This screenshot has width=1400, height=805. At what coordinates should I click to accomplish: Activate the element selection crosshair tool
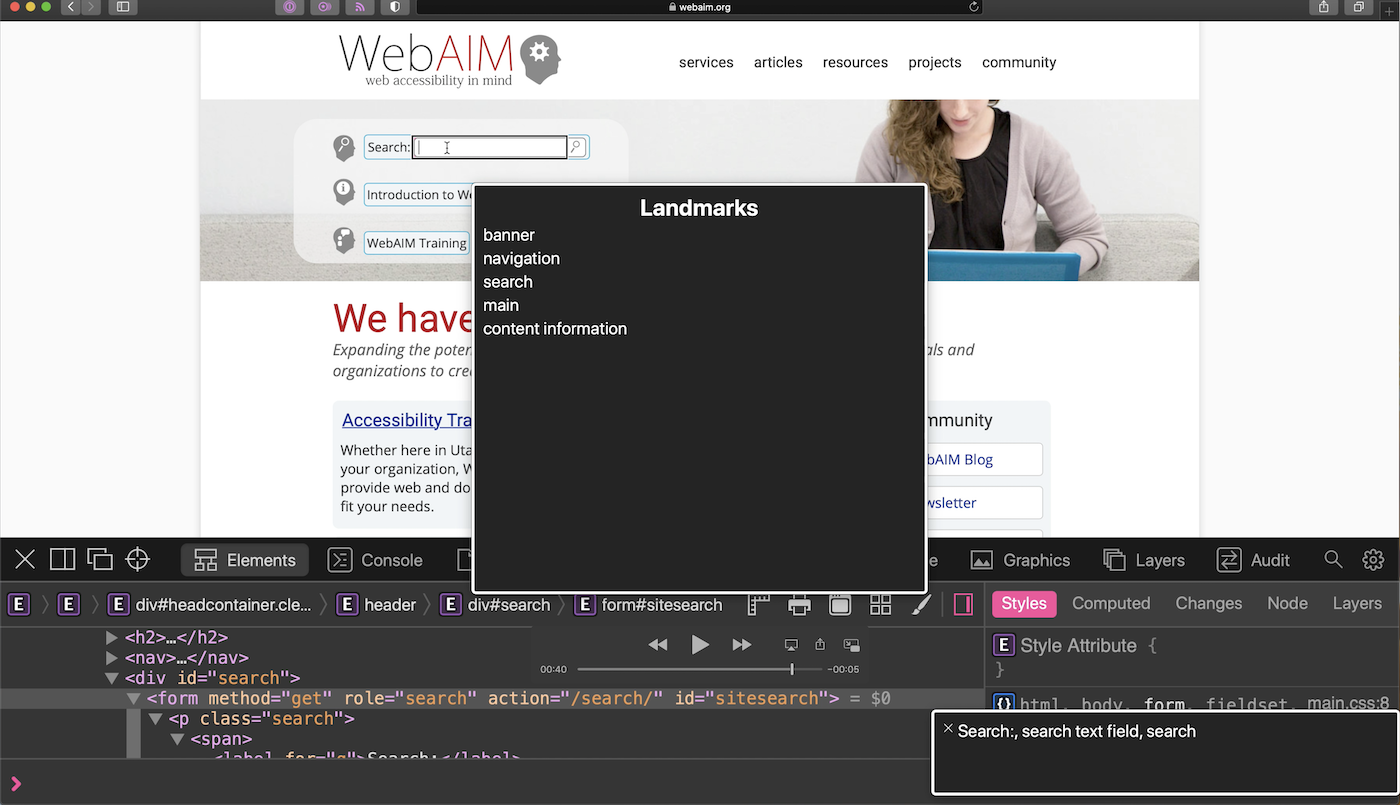[138, 560]
